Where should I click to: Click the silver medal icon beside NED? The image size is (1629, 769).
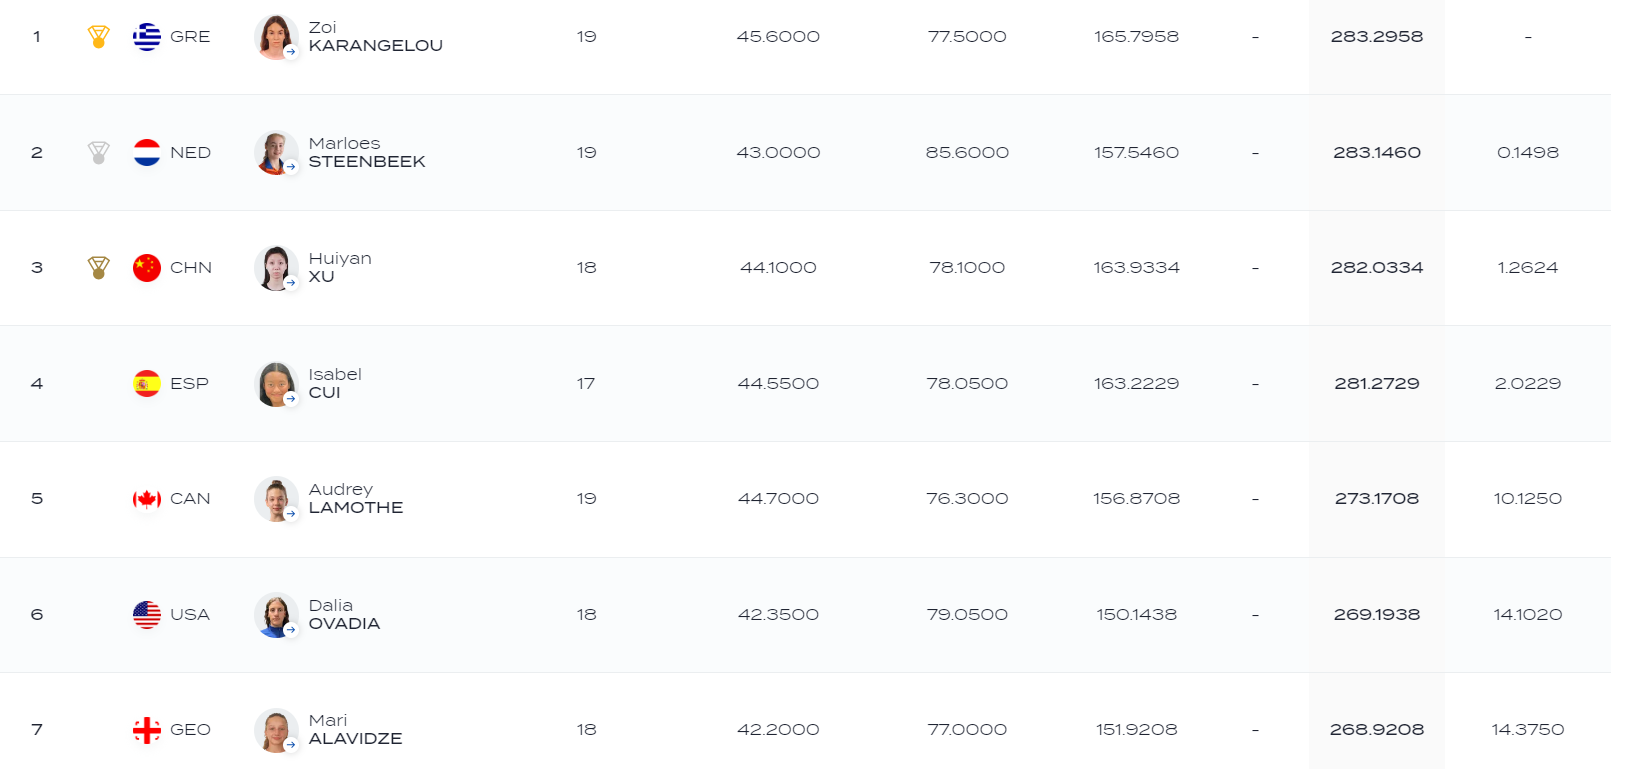(98, 153)
